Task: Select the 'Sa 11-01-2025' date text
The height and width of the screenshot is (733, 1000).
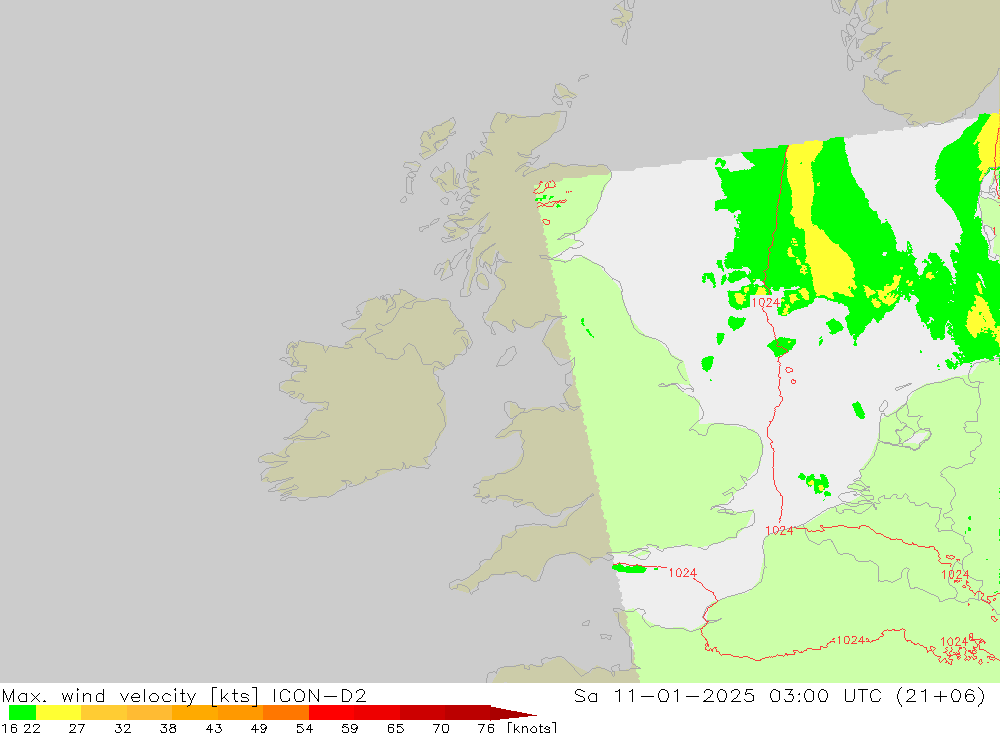Action: pyautogui.click(x=665, y=695)
